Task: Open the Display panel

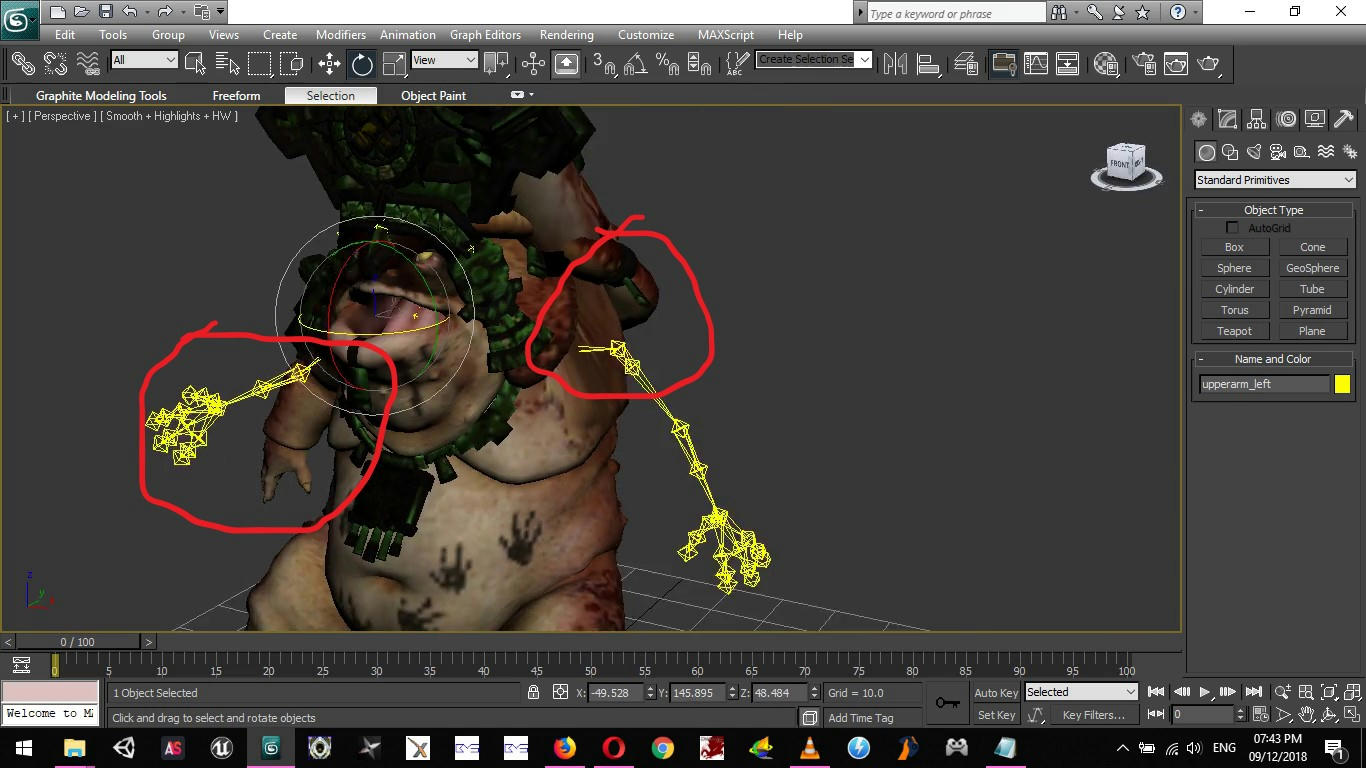Action: pos(1315,119)
